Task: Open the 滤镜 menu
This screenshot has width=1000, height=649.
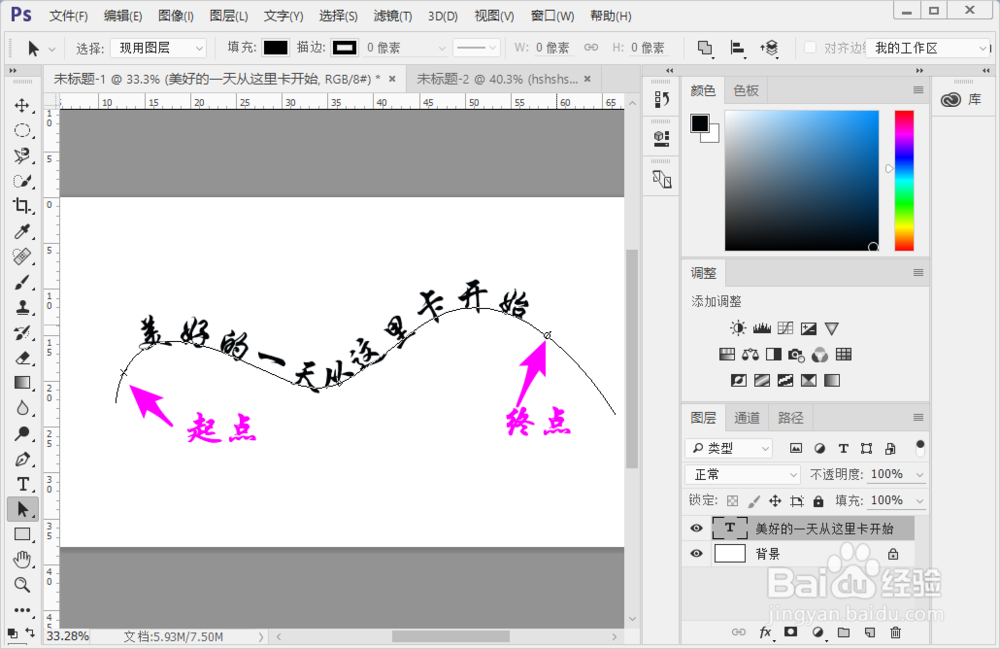Action: pyautogui.click(x=391, y=15)
